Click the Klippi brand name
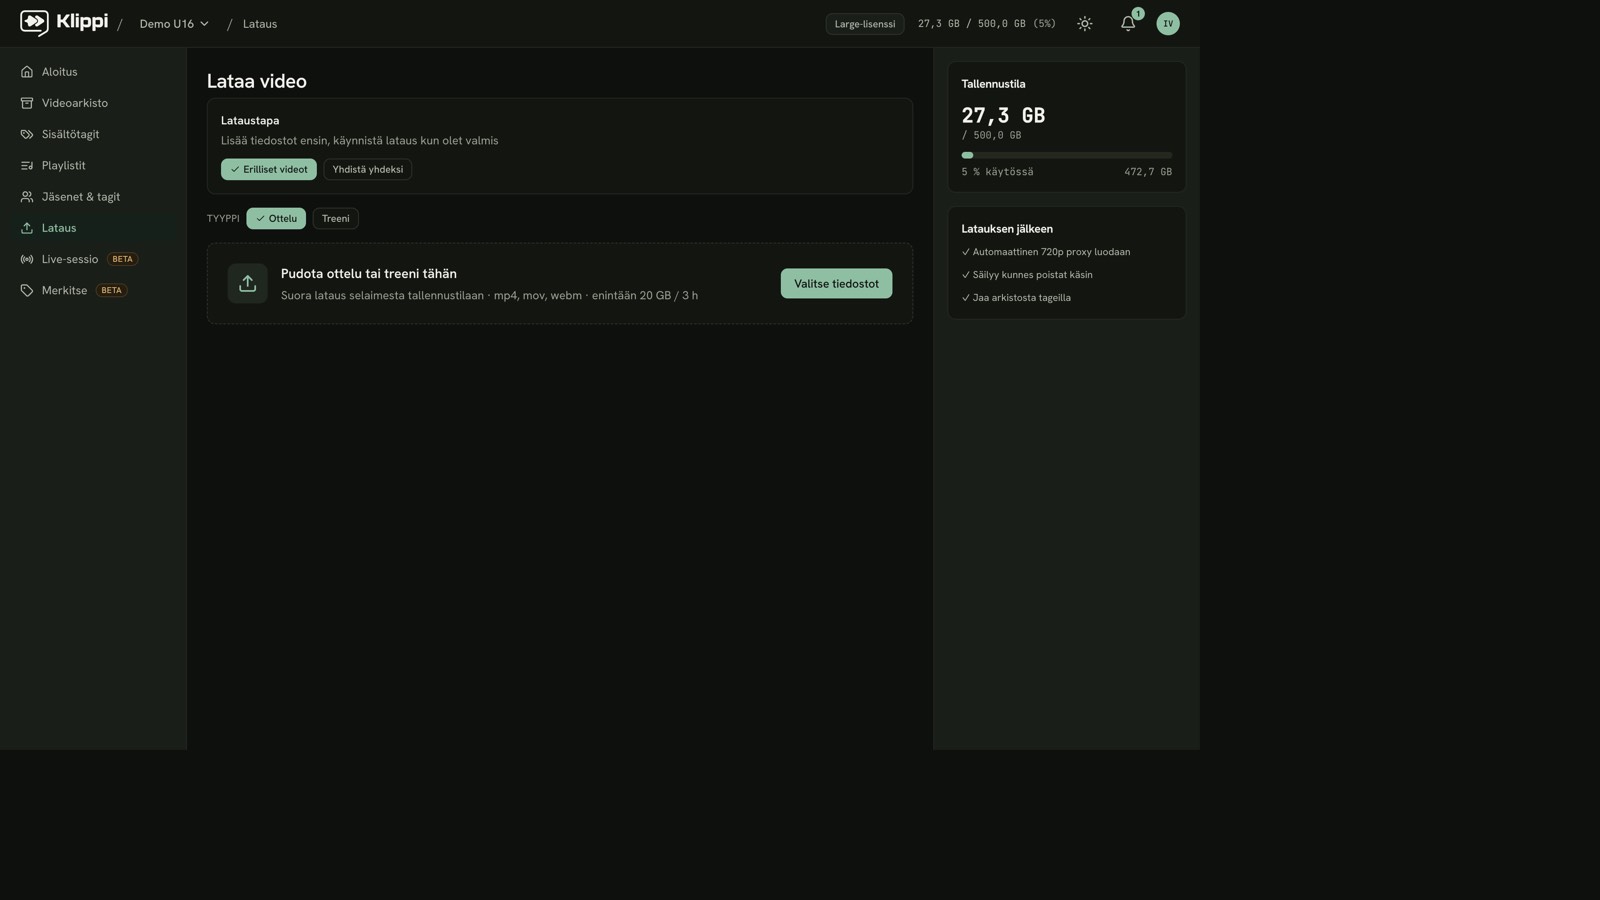The image size is (1600, 900). (82, 22)
